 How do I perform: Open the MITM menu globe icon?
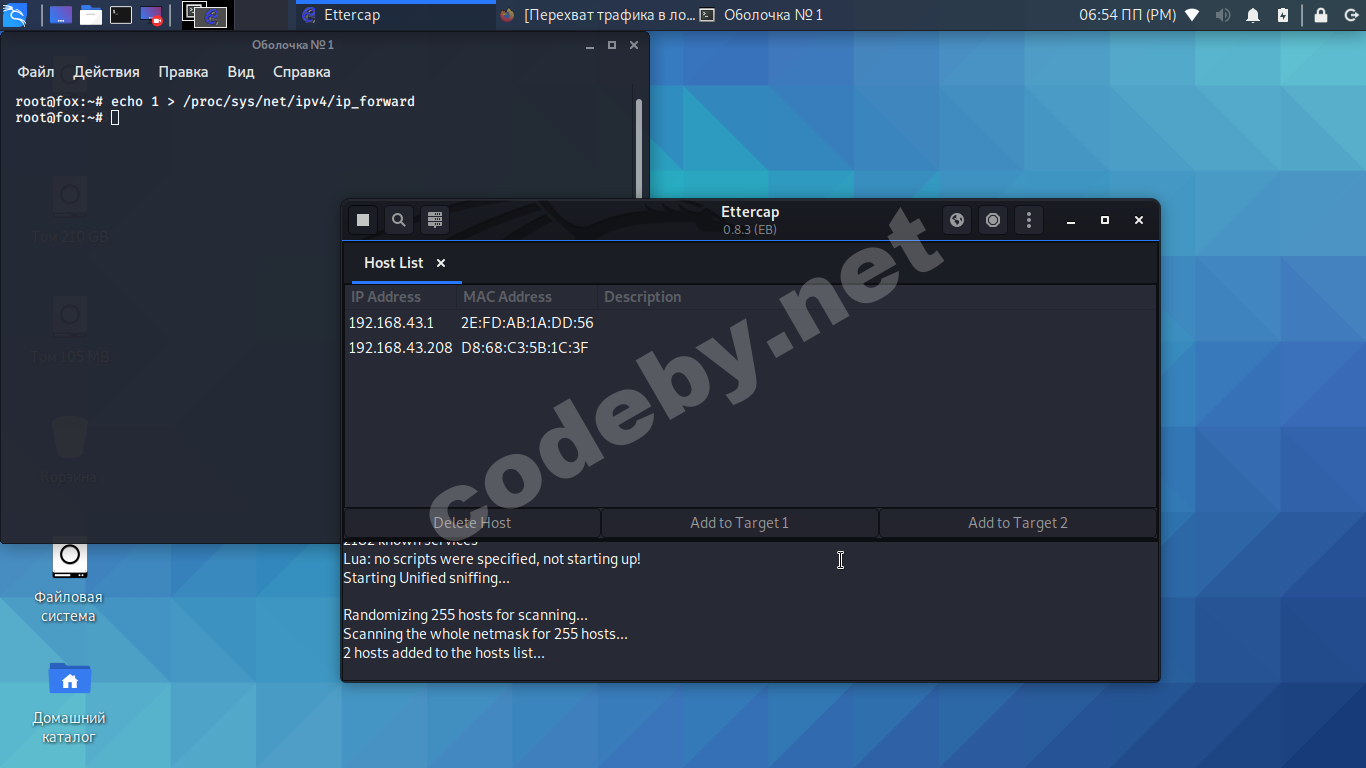957,220
